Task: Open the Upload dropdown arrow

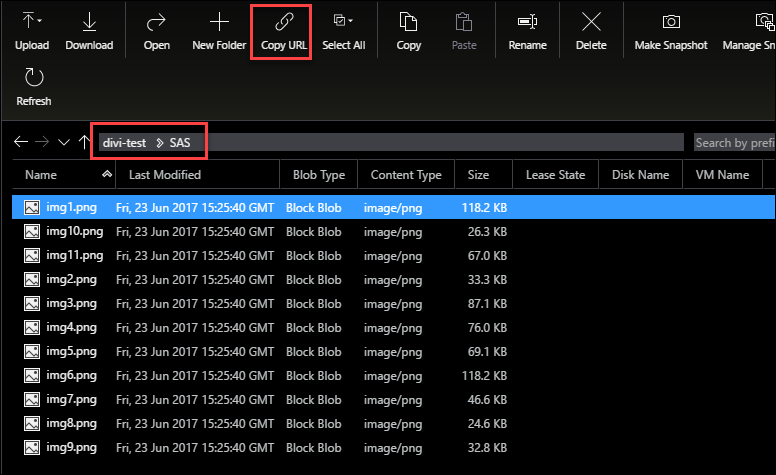Action: (x=40, y=21)
